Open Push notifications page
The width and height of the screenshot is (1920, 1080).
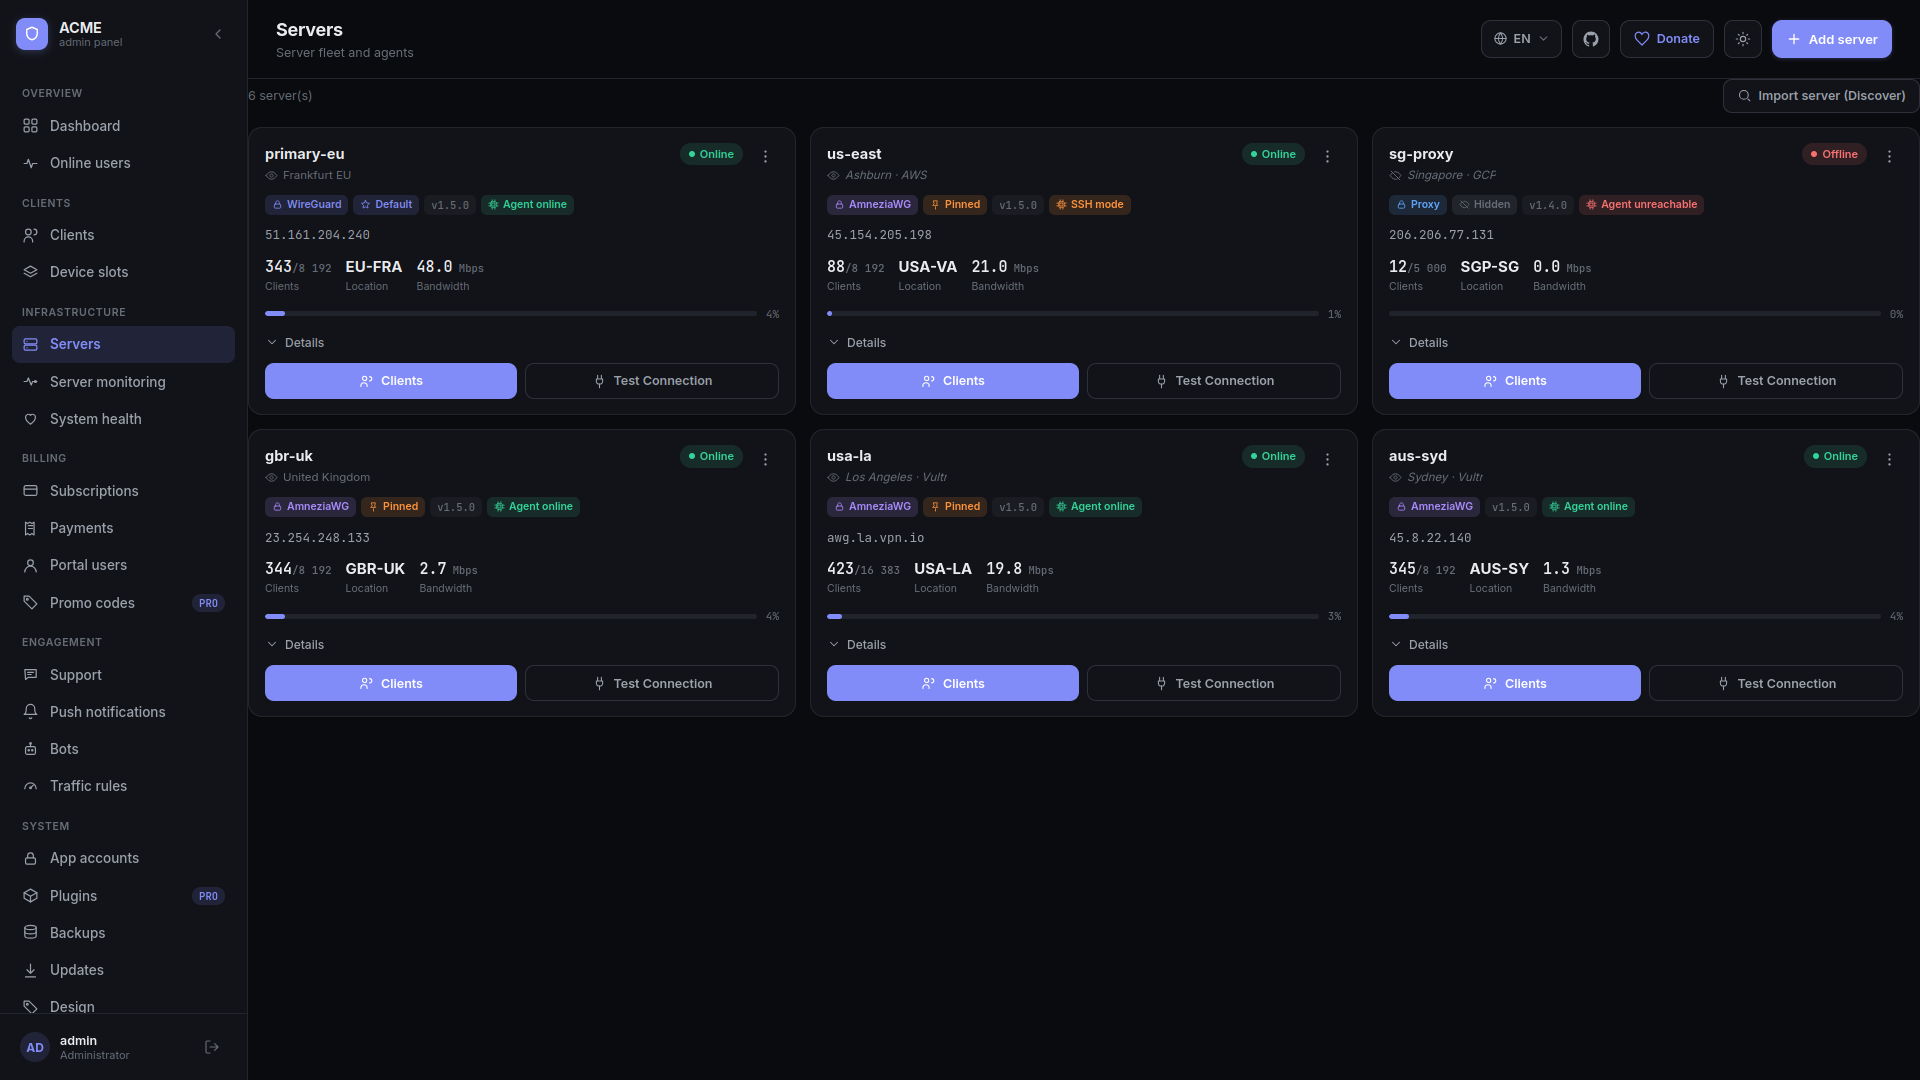(123, 712)
